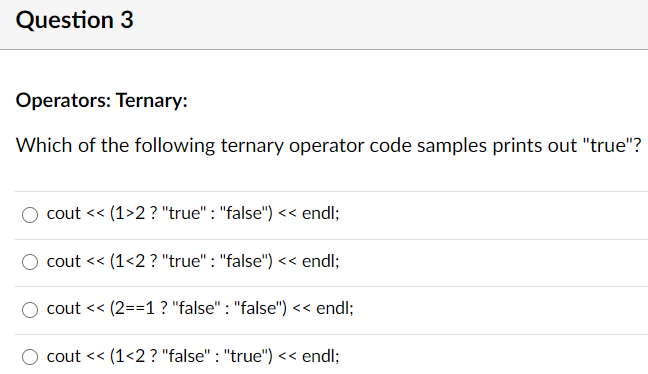The image size is (648, 374).
Task: Click endl; at the end of first answer
Action: click(x=321, y=213)
